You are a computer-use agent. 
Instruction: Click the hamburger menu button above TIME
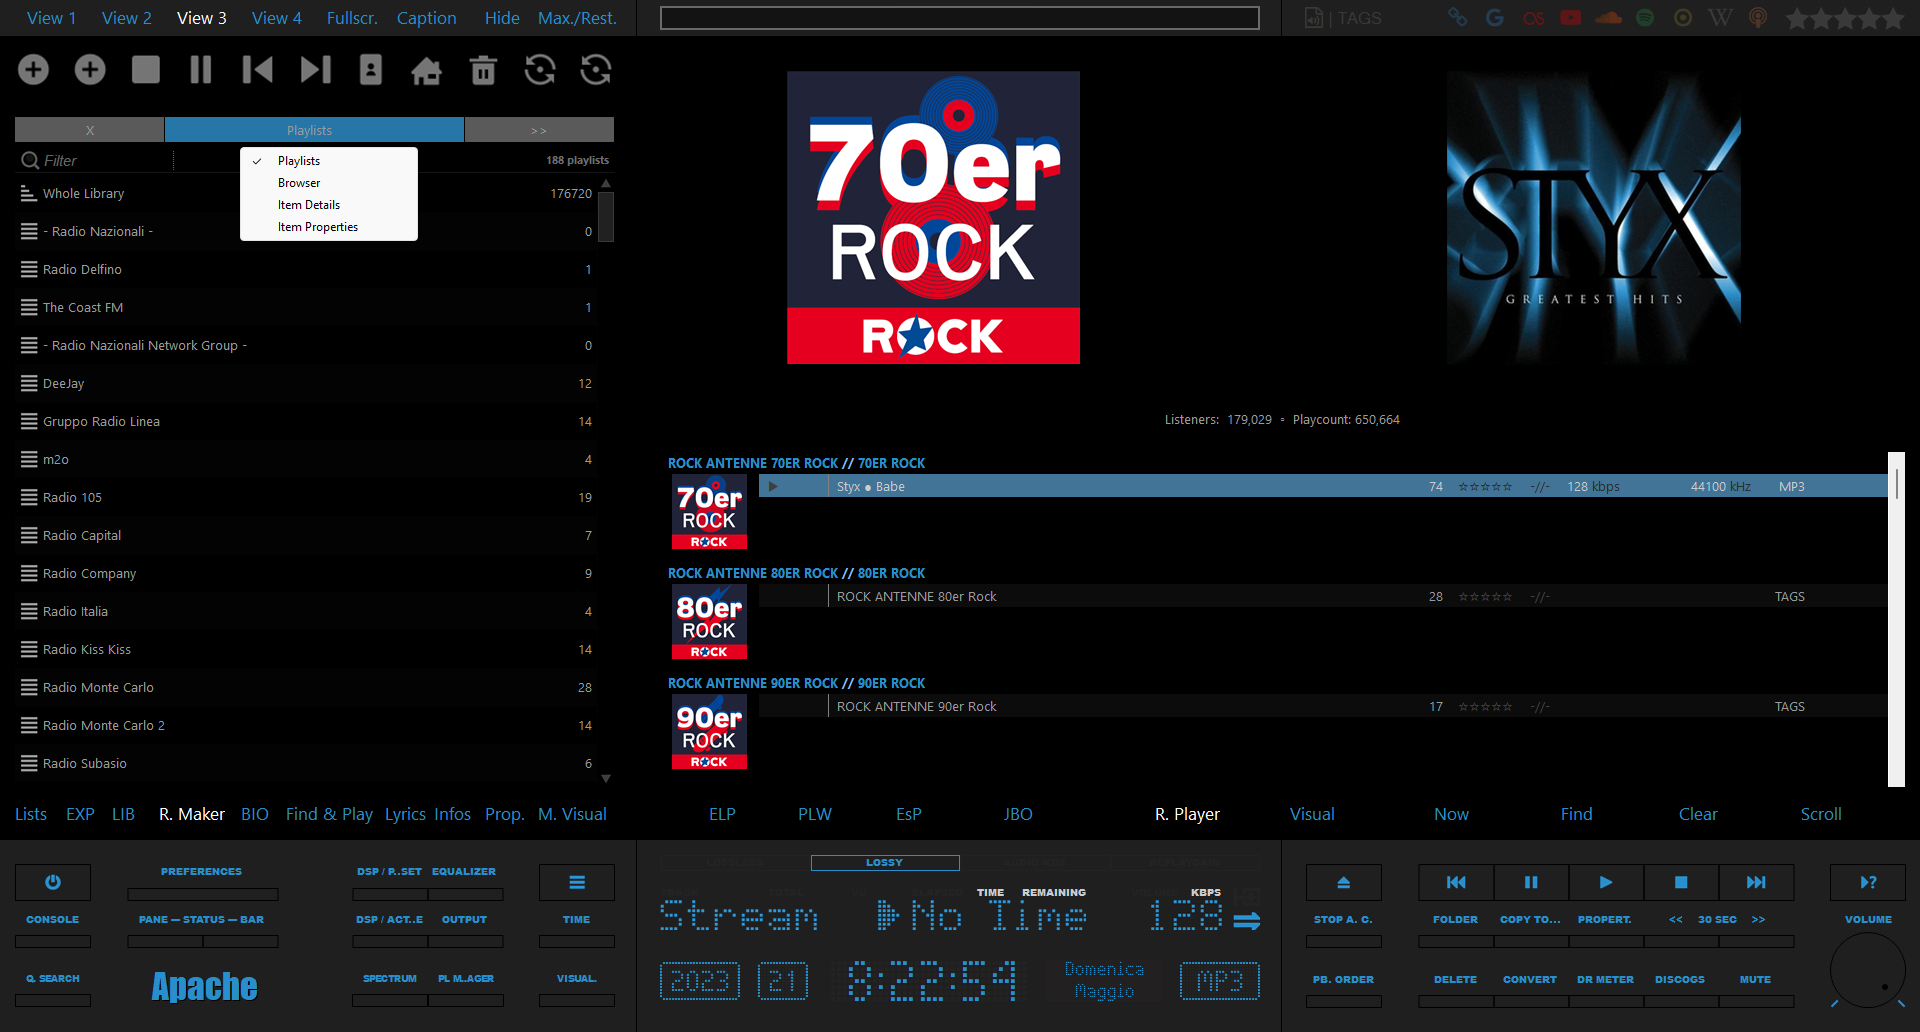[577, 882]
